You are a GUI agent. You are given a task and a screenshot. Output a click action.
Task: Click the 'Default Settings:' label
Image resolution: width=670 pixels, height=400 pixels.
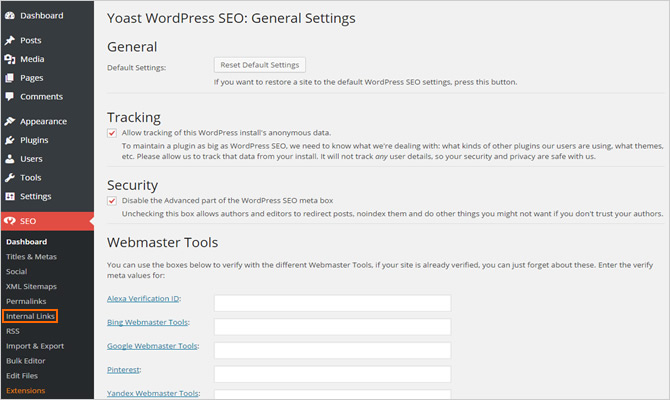click(x=136, y=68)
